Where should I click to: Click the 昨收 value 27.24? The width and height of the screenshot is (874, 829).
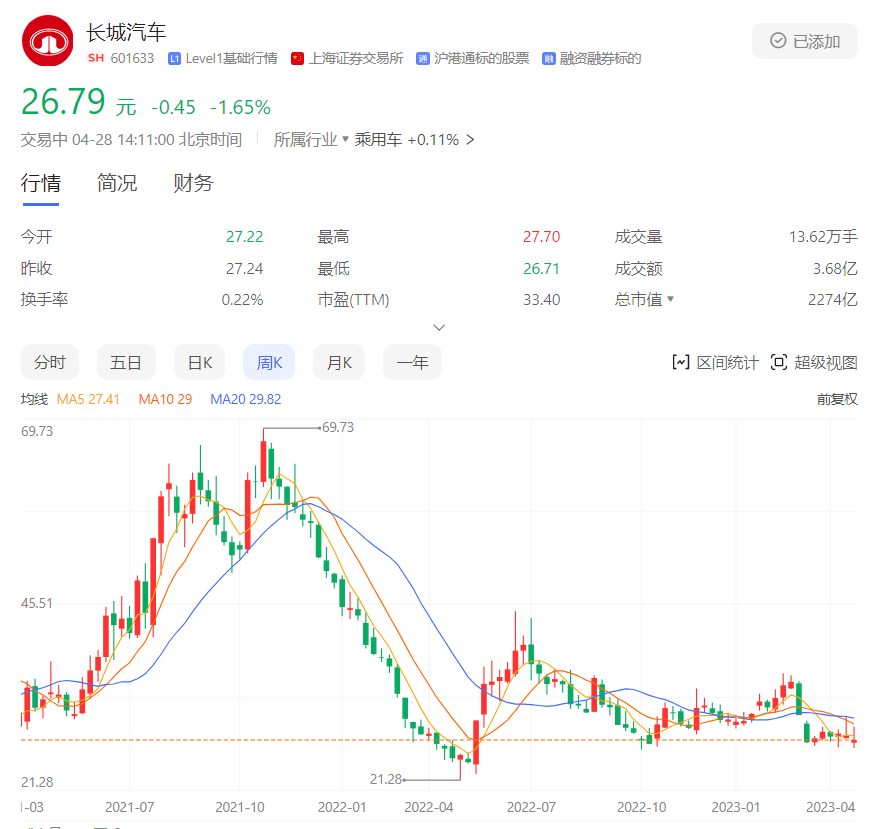pyautogui.click(x=244, y=269)
